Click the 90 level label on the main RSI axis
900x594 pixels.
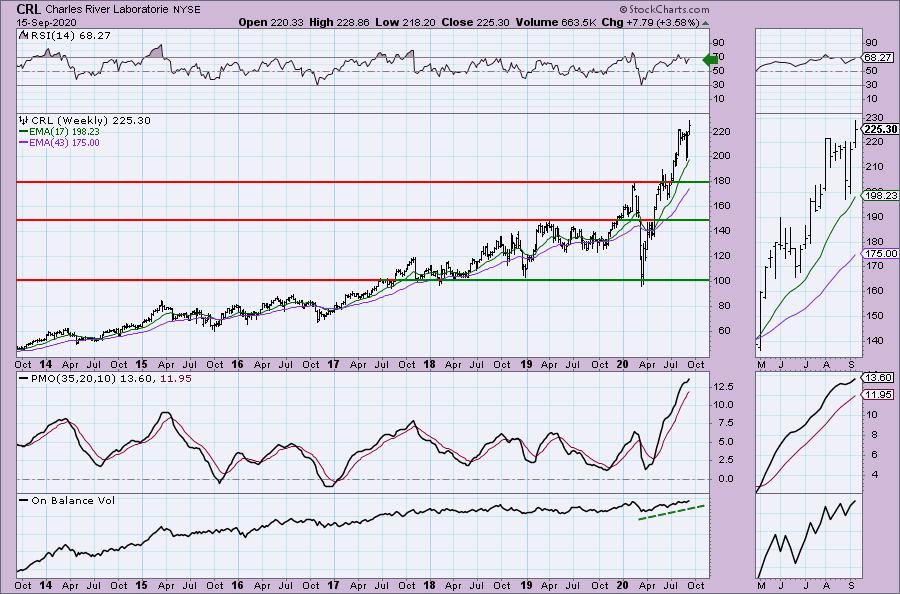point(719,42)
